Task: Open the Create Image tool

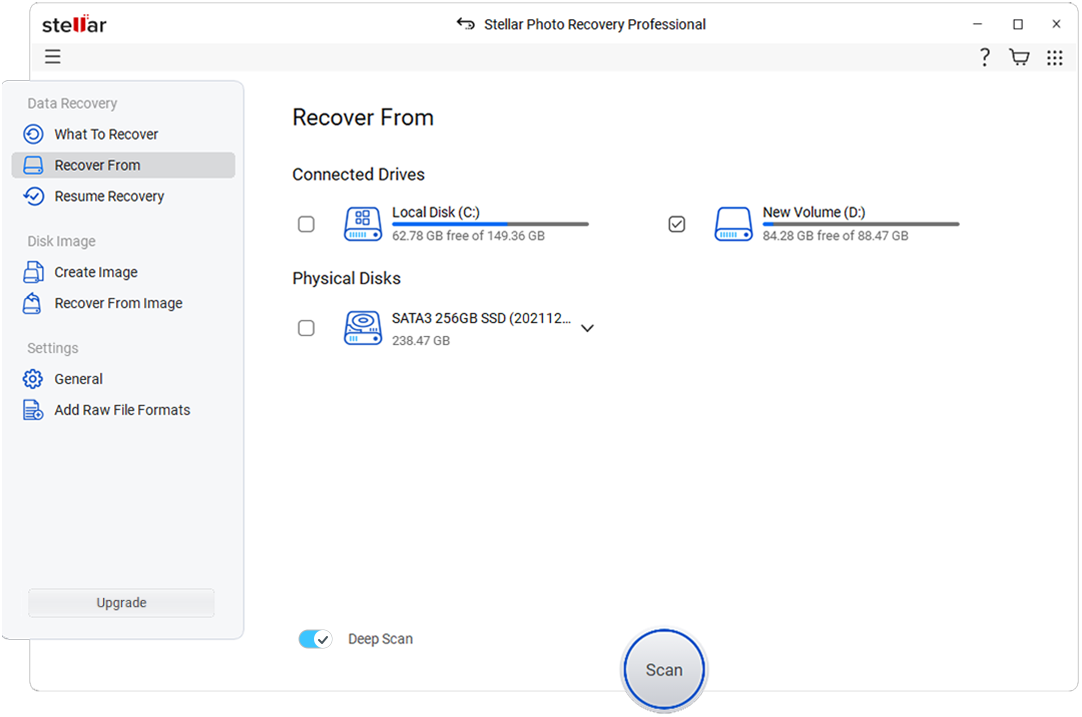Action: coord(33,271)
